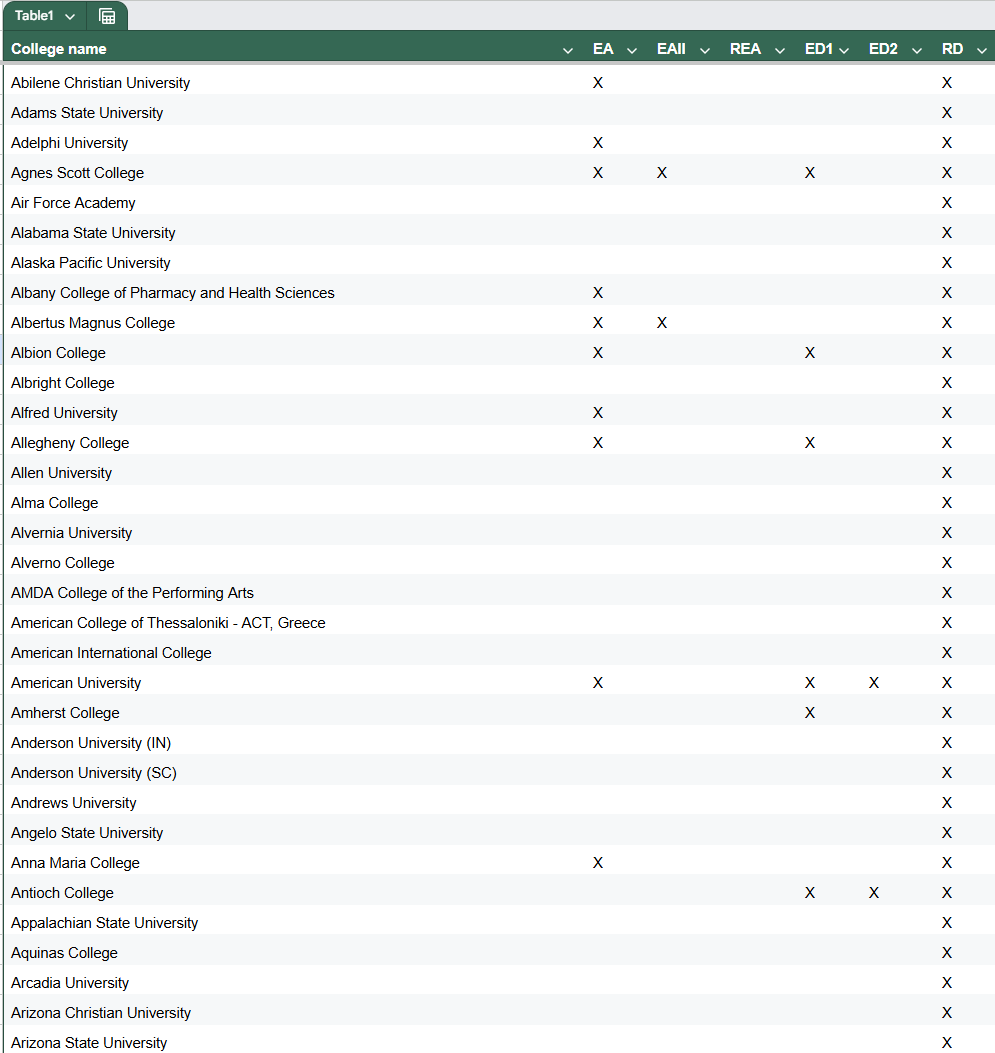Click the table view icon beside Table1
The width and height of the screenshot is (995, 1053).
coord(107,16)
